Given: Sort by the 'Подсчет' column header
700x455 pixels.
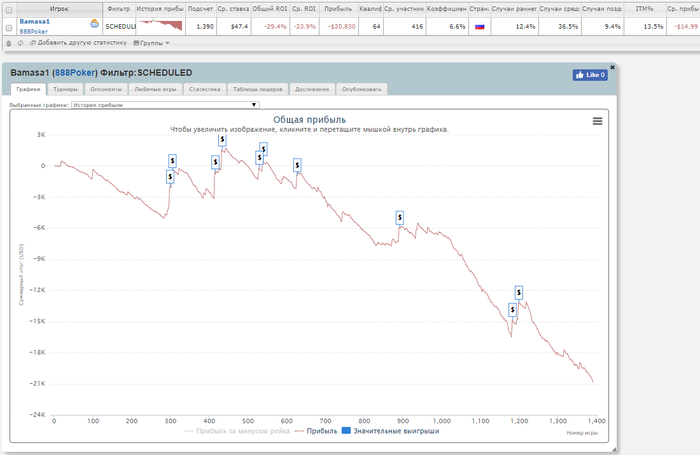Looking at the screenshot, I should [200, 9].
